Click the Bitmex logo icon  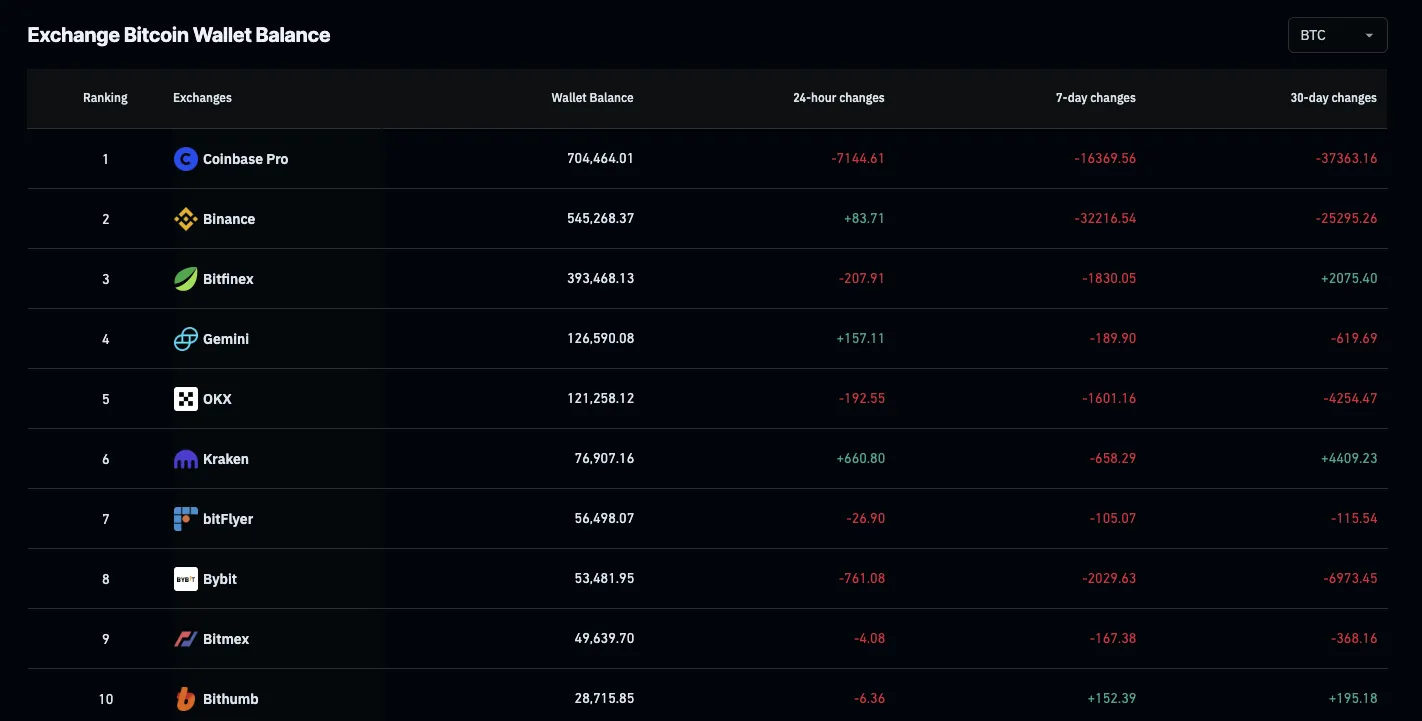(x=185, y=638)
